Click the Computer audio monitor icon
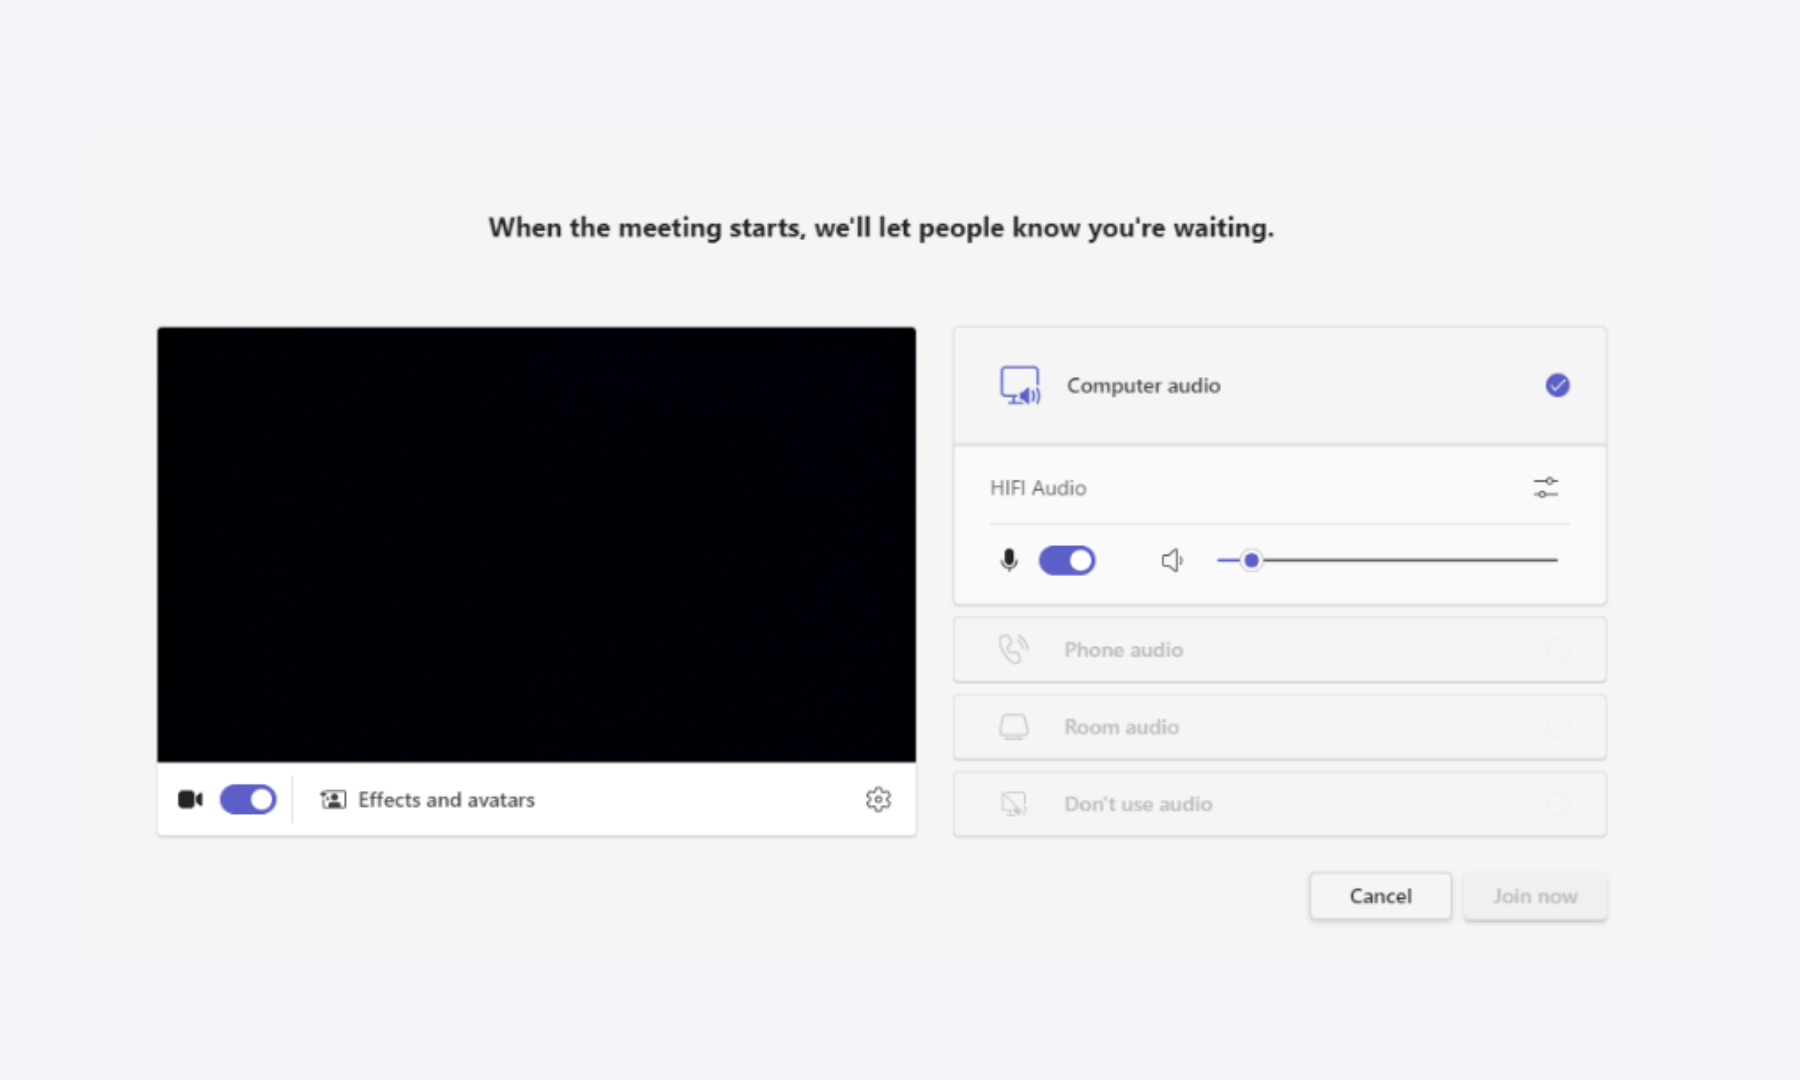Image resolution: width=1800 pixels, height=1080 pixels. coord(1020,385)
